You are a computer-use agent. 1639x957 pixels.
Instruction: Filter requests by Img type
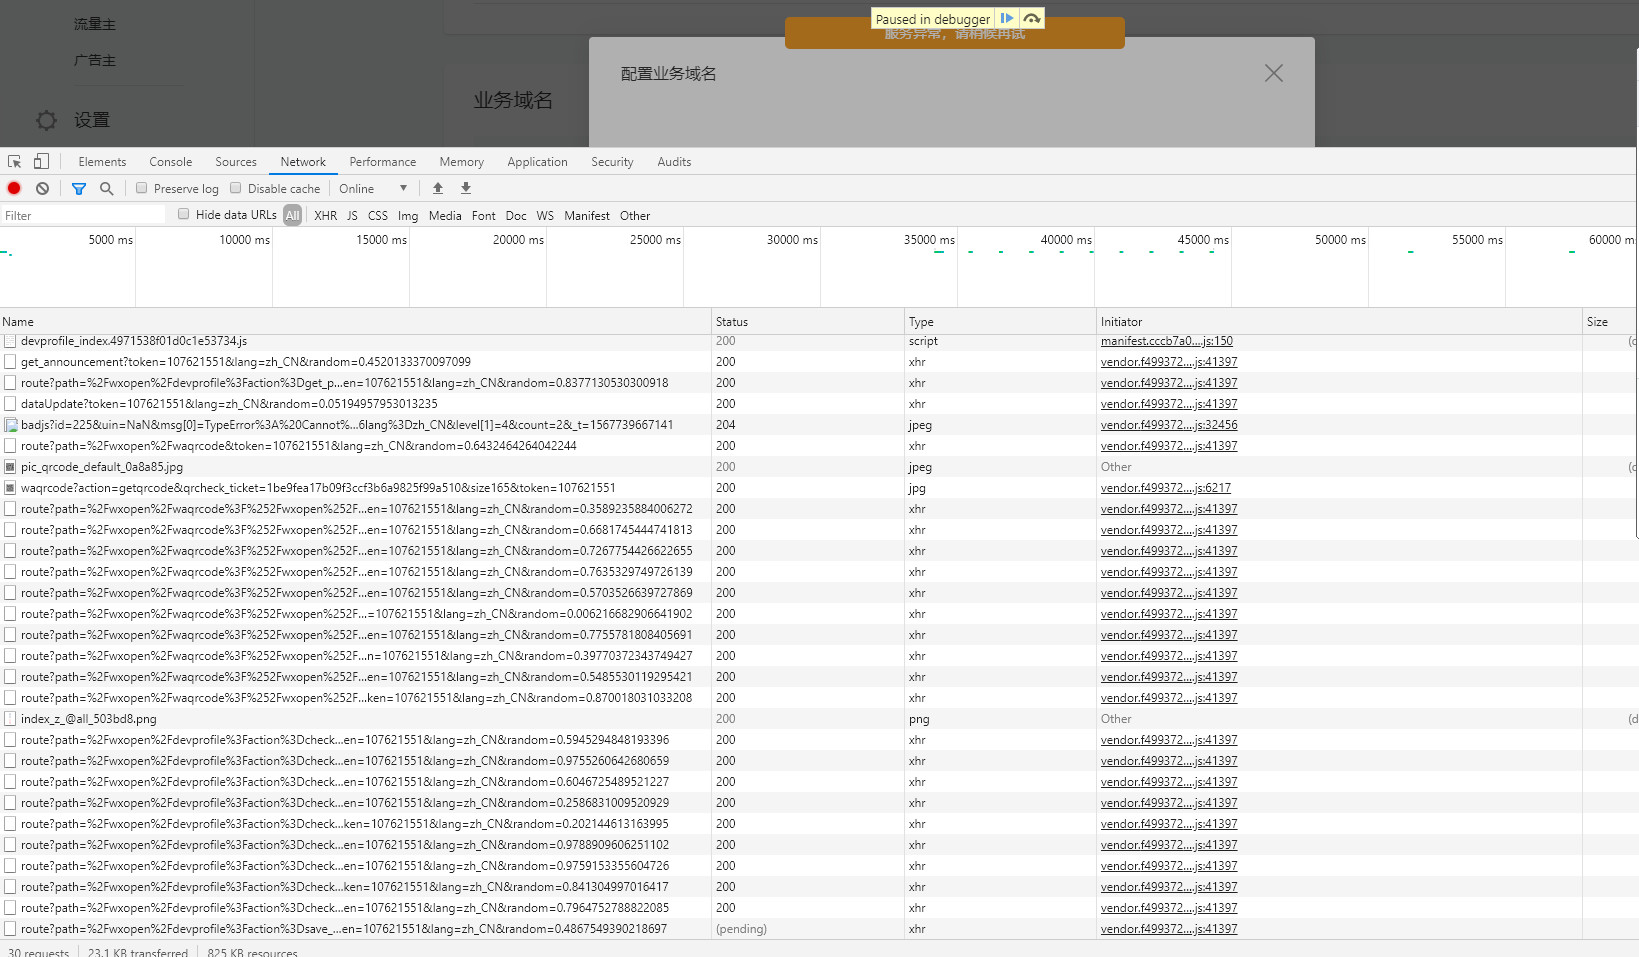click(408, 216)
